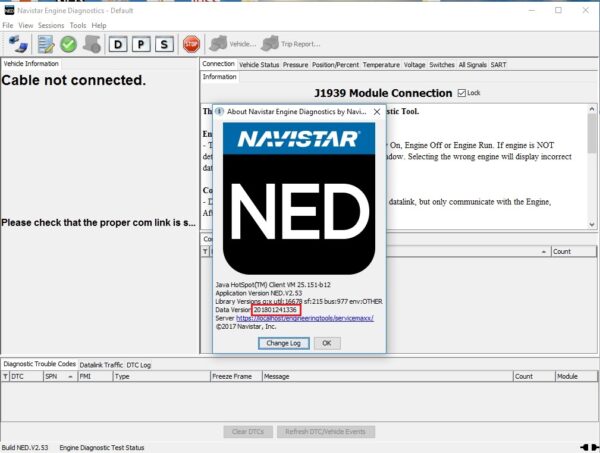Viewport: 600px width, 453px height.
Task: Click the NED app icon in title bar
Action: click(x=9, y=10)
